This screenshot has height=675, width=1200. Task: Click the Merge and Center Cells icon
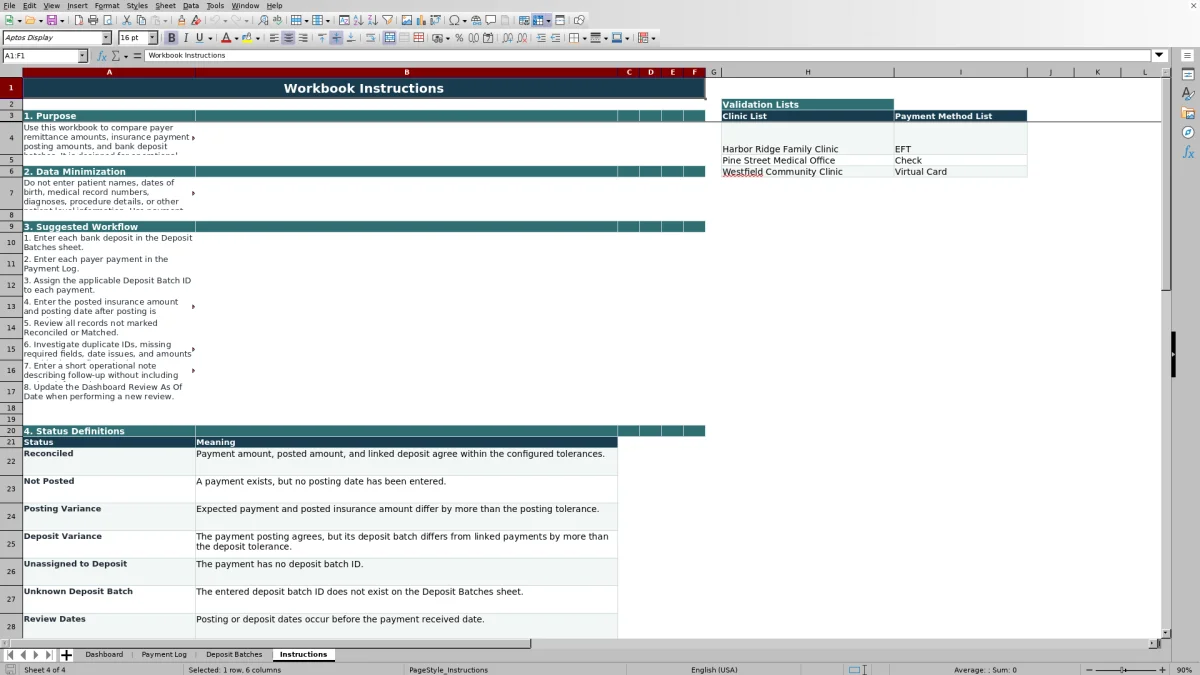coord(390,38)
